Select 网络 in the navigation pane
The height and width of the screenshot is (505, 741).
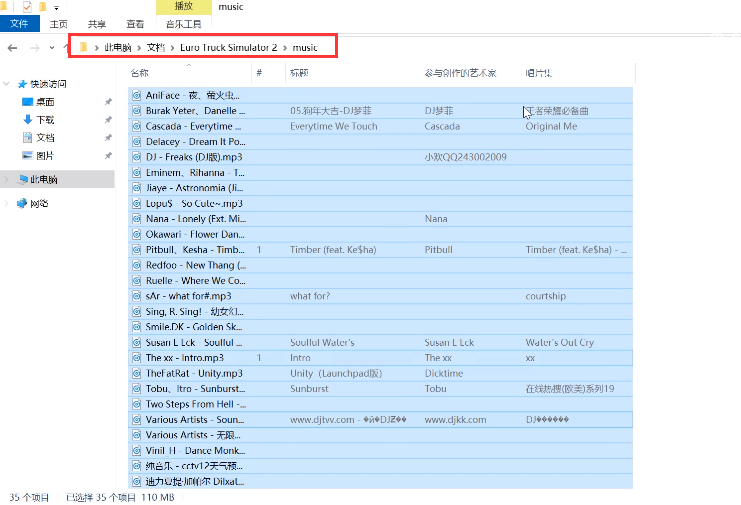click(39, 203)
